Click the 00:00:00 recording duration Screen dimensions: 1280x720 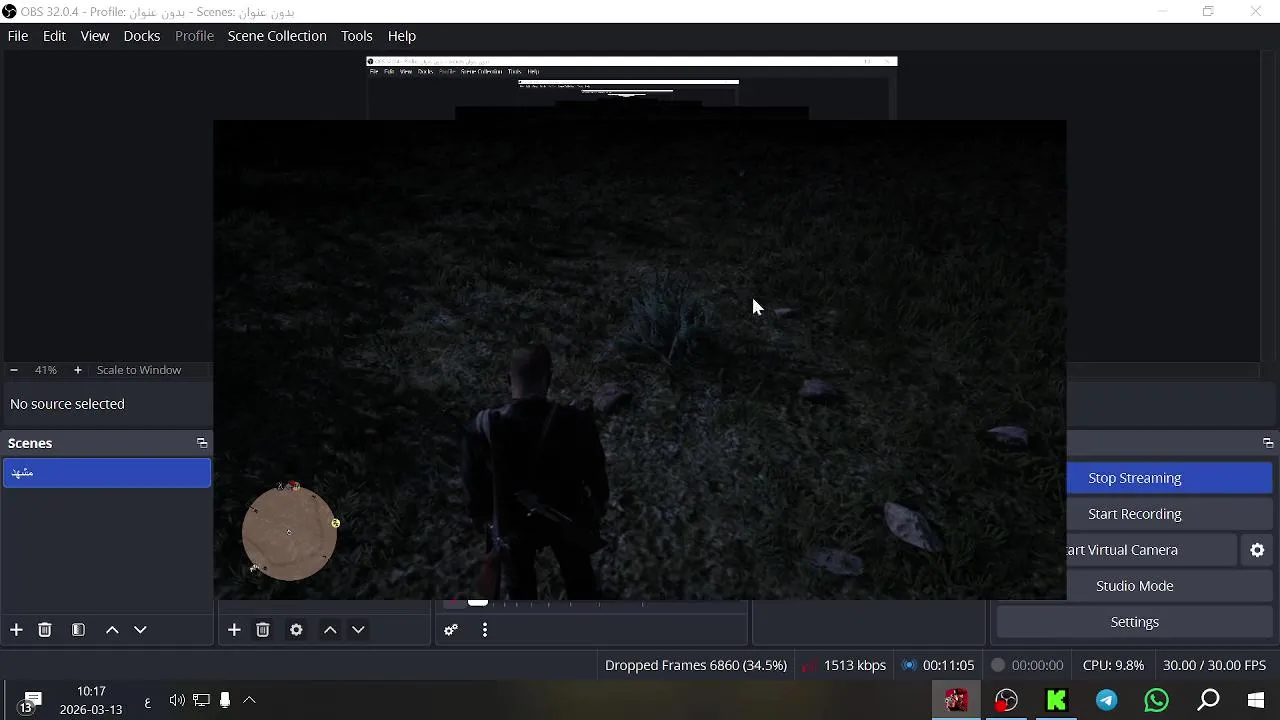(1037, 665)
